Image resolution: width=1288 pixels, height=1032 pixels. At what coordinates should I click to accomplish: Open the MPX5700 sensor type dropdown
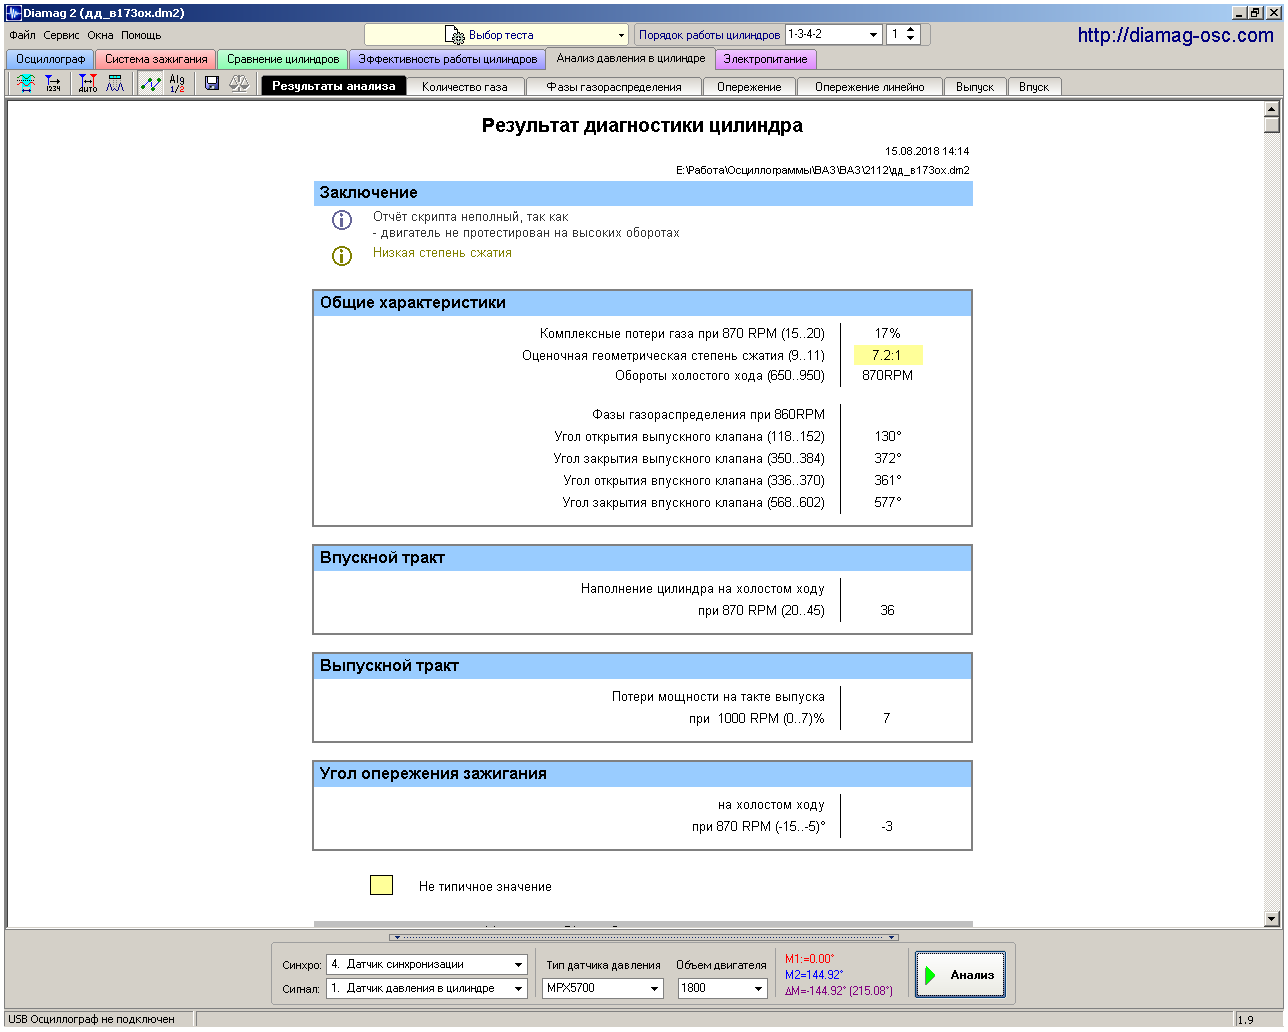pyautogui.click(x=656, y=989)
